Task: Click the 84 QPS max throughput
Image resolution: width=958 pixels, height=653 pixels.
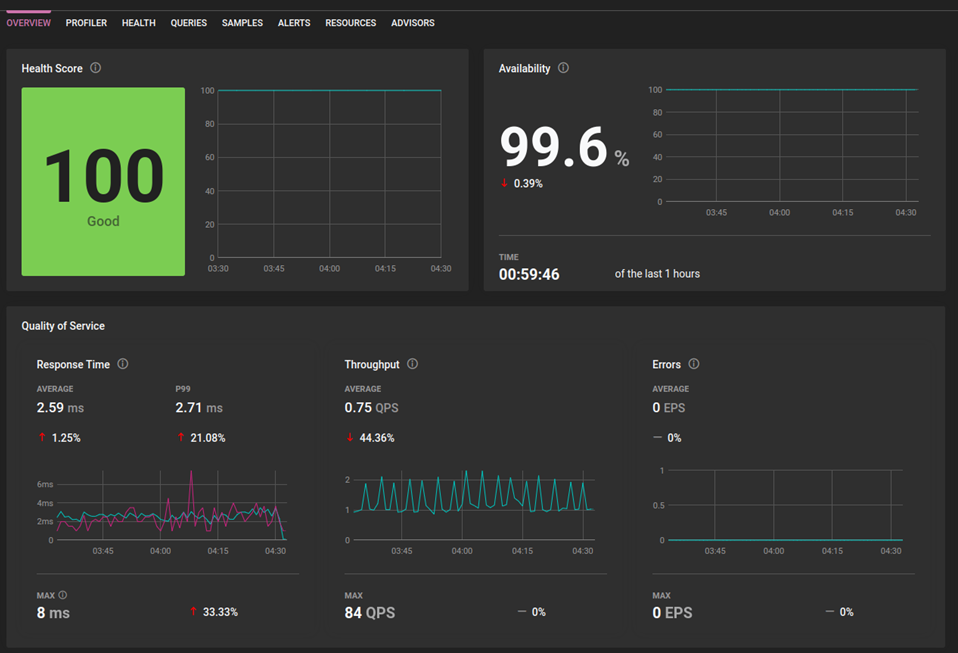Action: (x=370, y=613)
